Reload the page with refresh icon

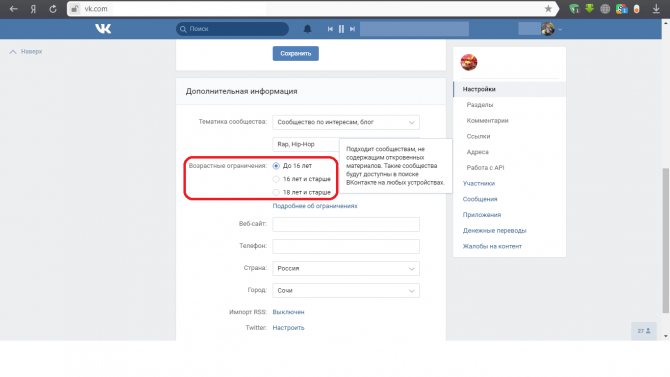[x=53, y=9]
